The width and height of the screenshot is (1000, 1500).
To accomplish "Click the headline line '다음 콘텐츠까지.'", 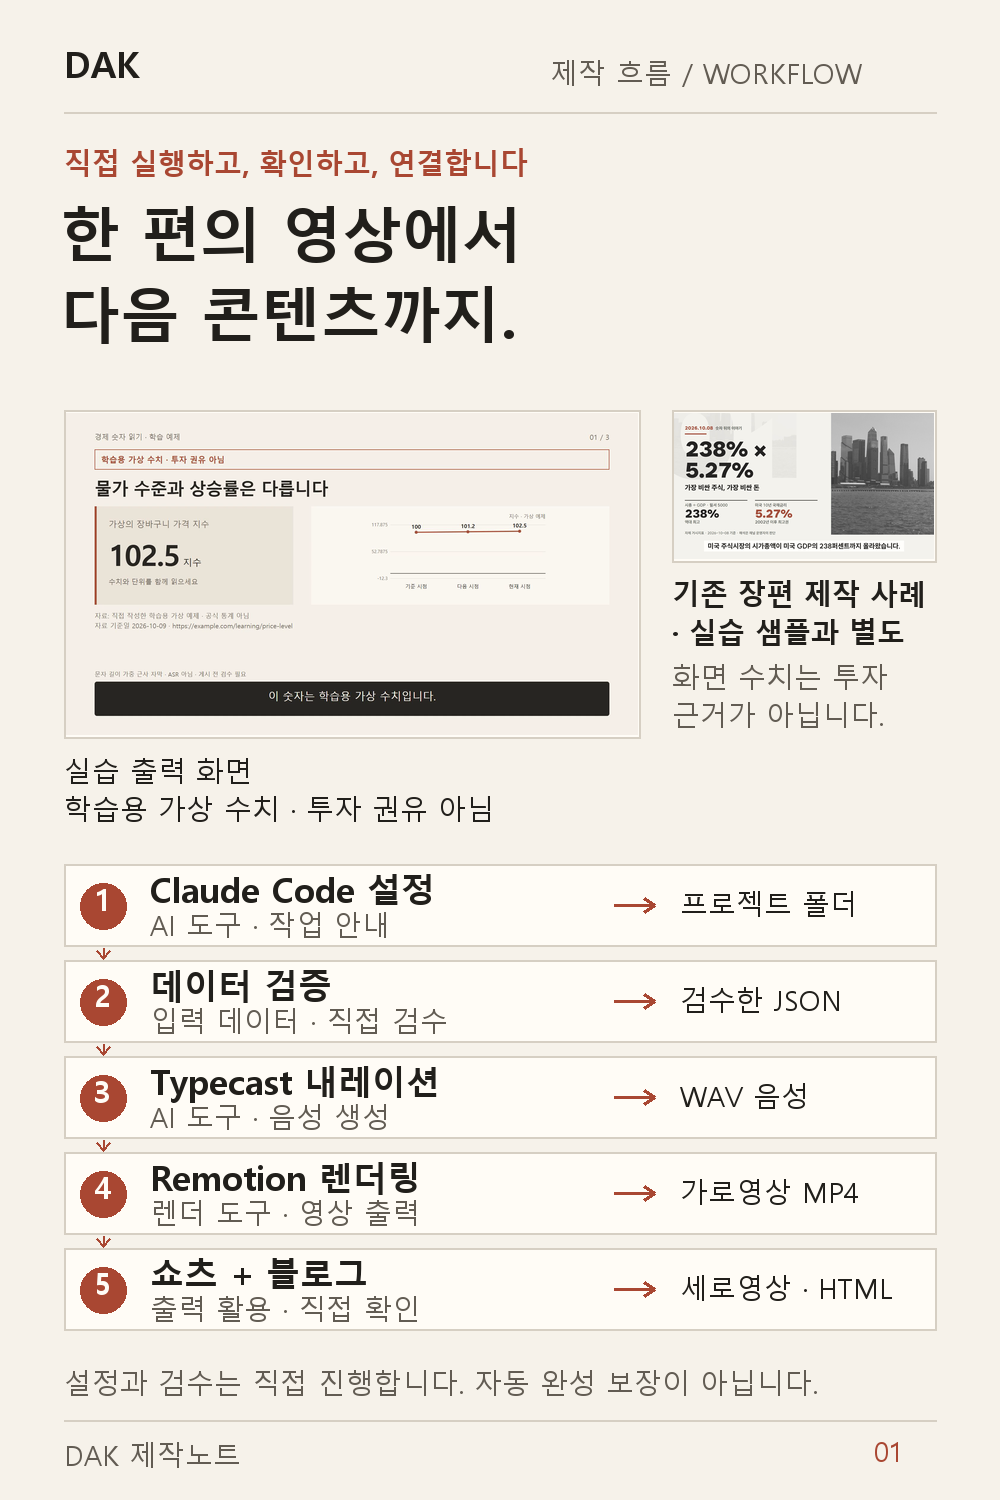I will [291, 314].
